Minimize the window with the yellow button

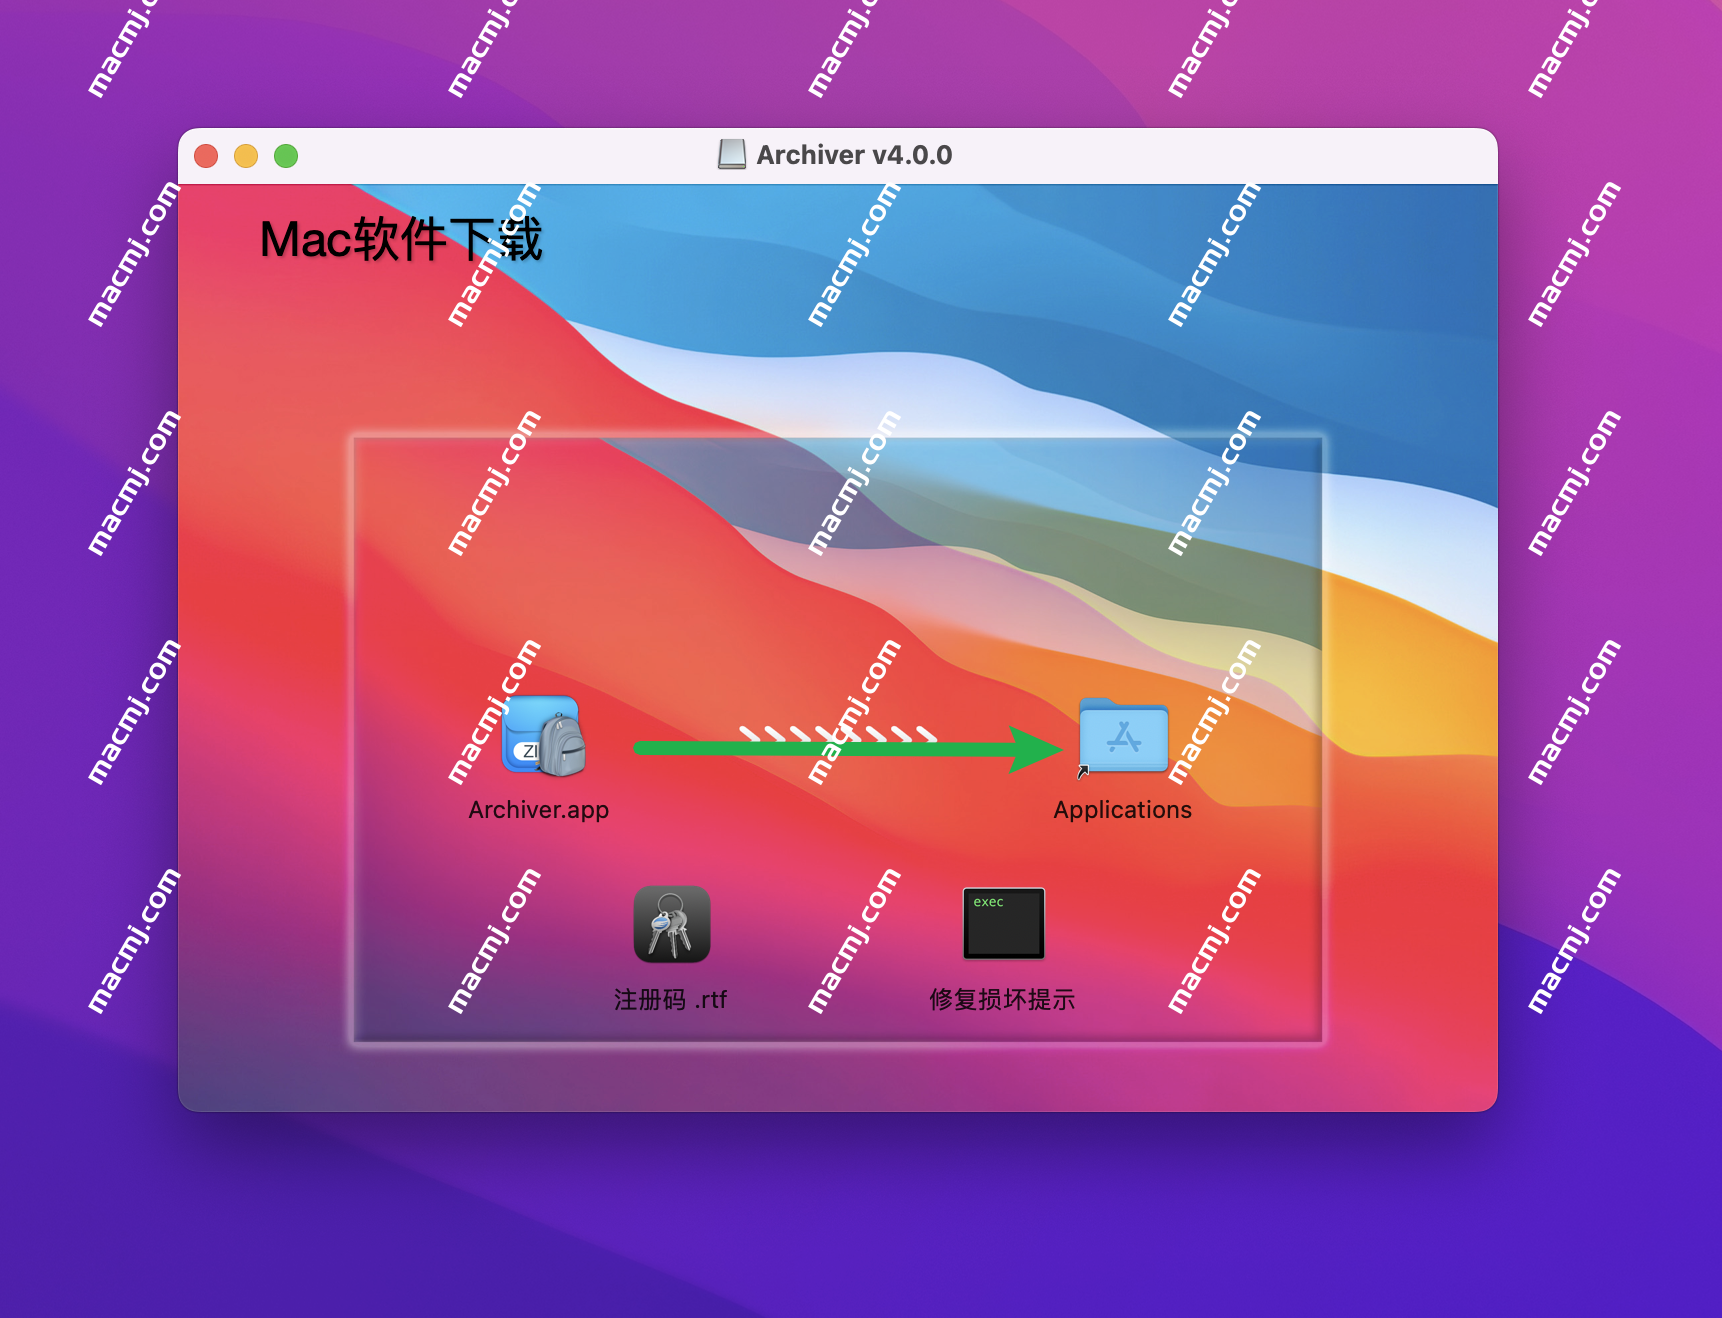[246, 156]
